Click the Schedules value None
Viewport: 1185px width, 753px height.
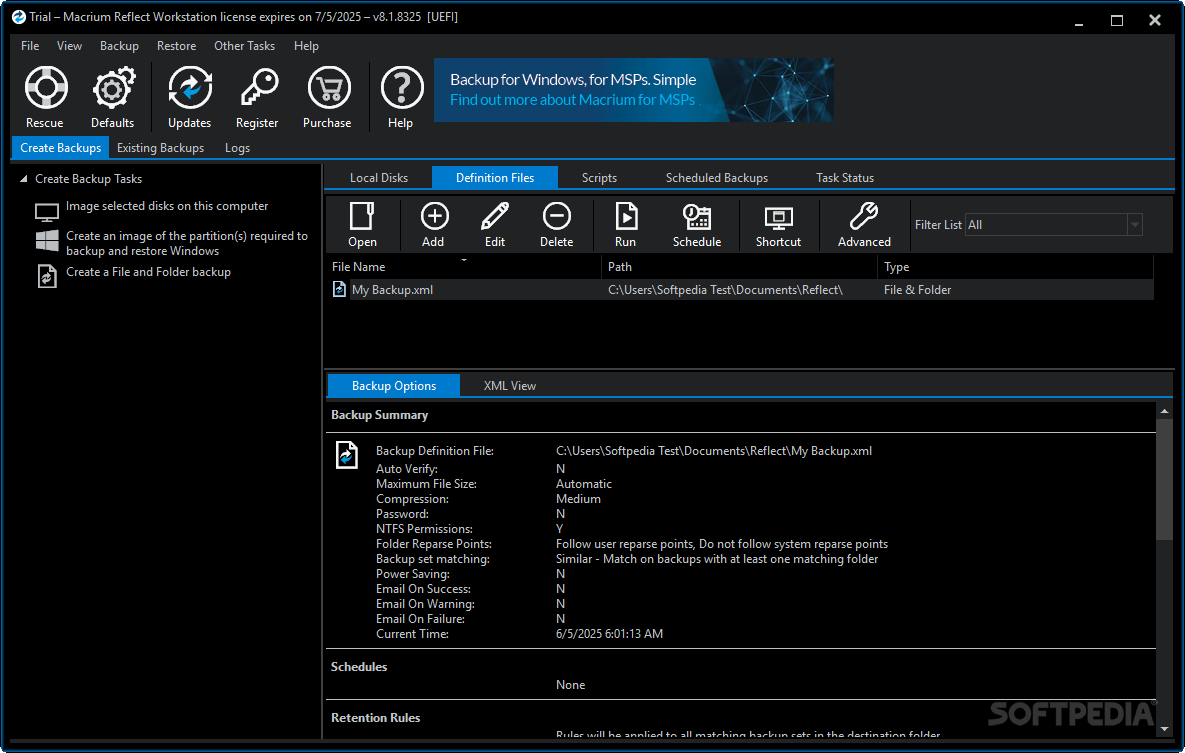[571, 685]
